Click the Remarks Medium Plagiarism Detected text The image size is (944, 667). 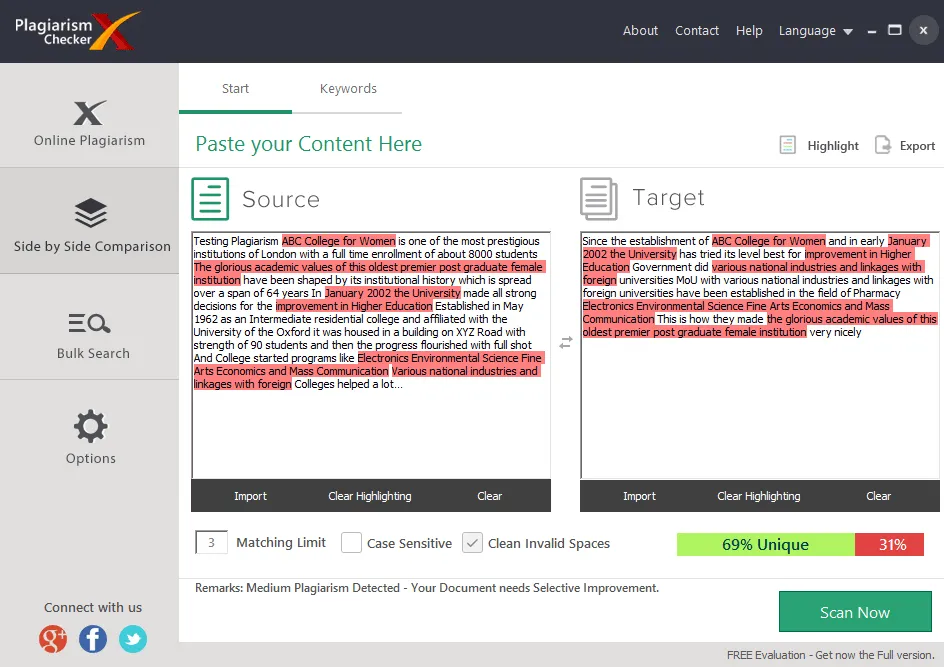click(427, 588)
